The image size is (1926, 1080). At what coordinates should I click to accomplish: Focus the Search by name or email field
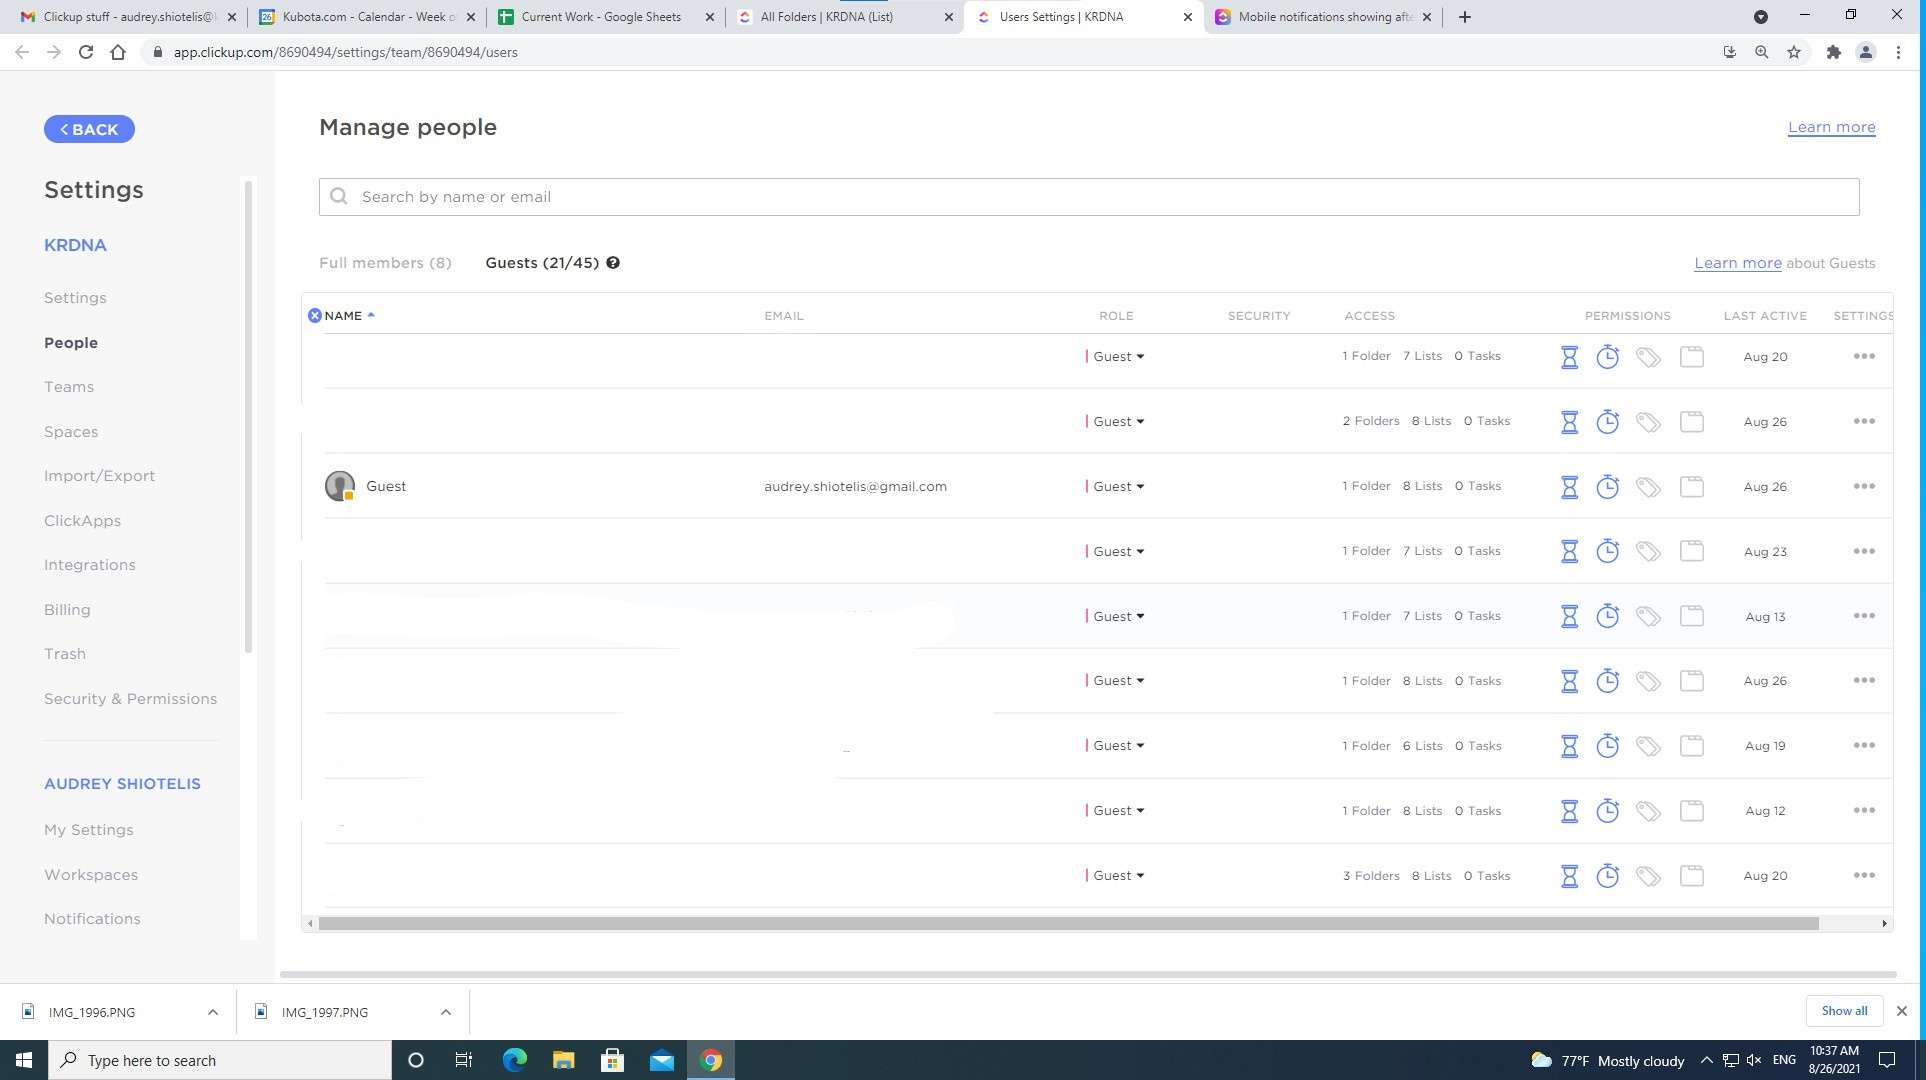point(1089,197)
